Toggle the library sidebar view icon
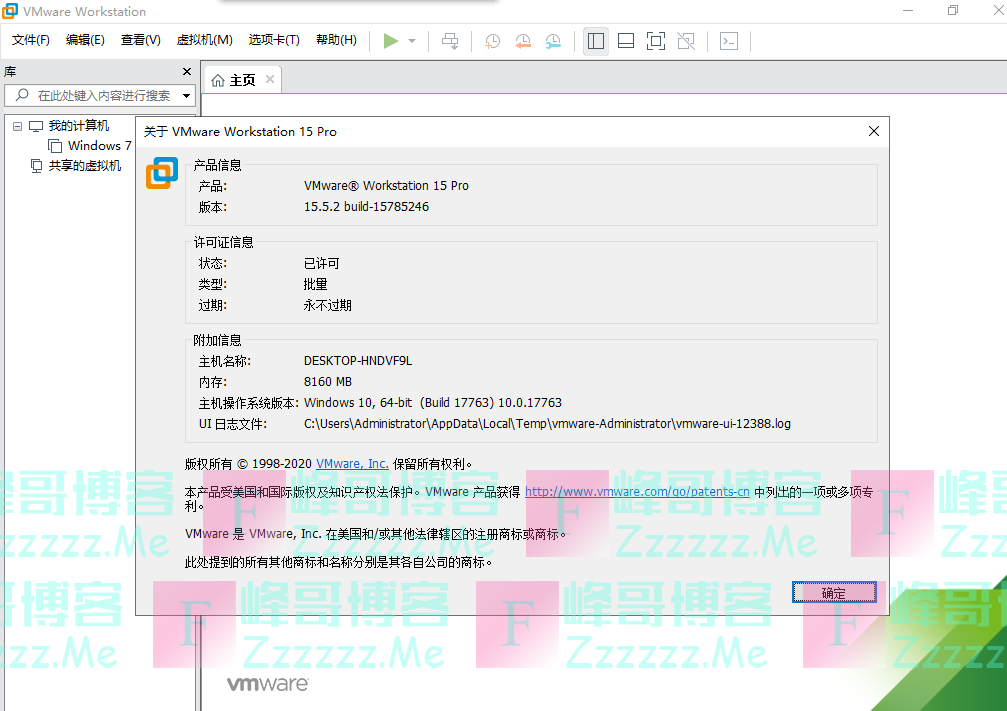This screenshot has height=711, width=1007. [596, 41]
